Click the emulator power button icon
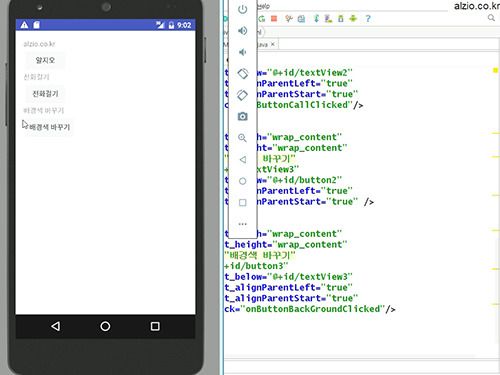This screenshot has height=375, width=500. [242, 9]
